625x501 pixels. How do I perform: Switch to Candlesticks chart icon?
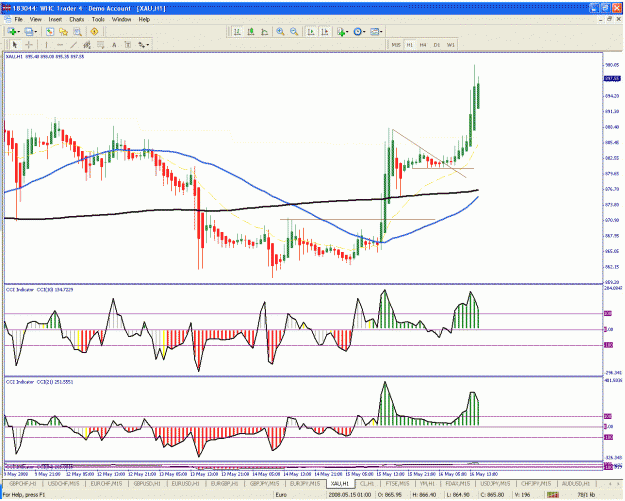click(x=251, y=31)
